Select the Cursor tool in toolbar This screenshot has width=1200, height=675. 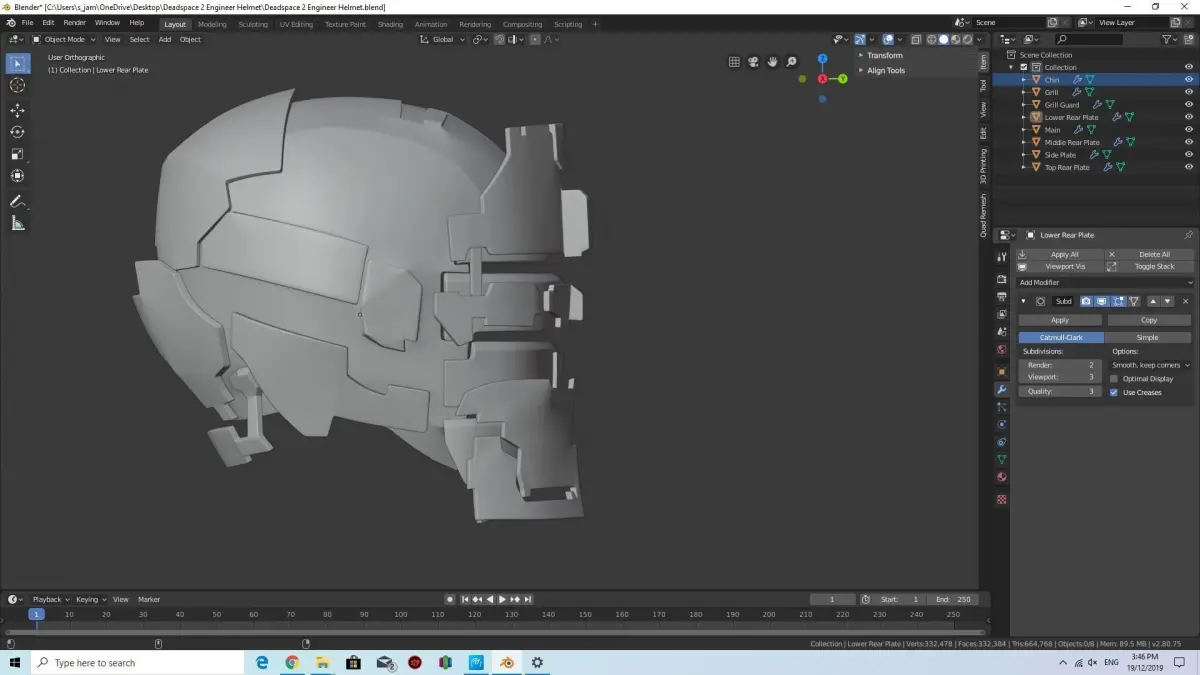click(x=17, y=86)
